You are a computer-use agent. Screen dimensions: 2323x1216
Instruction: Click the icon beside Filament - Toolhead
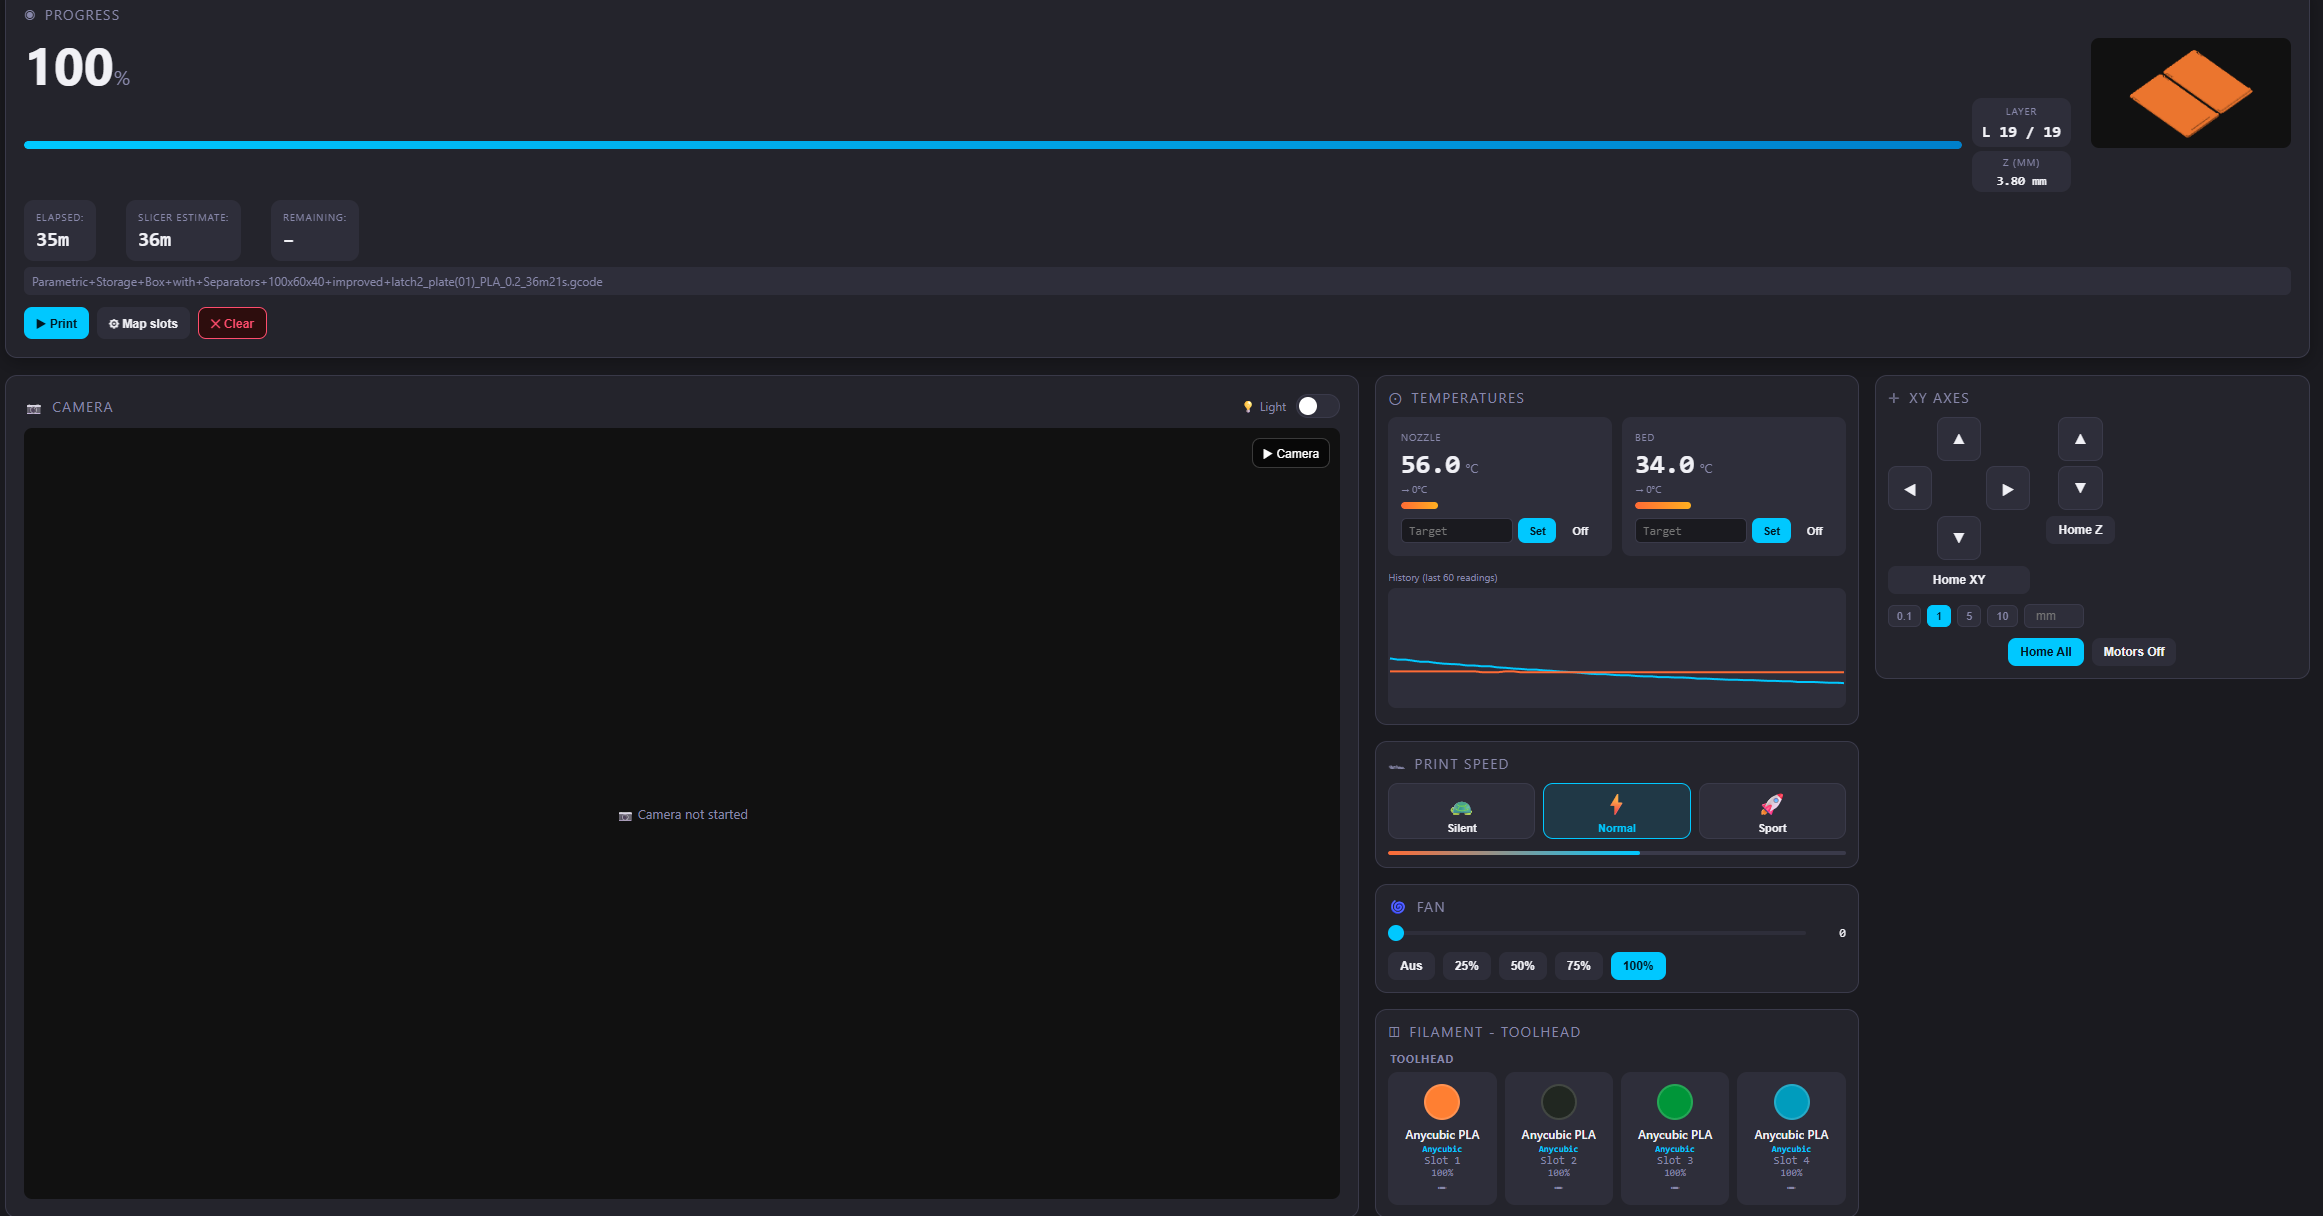pyautogui.click(x=1394, y=1032)
